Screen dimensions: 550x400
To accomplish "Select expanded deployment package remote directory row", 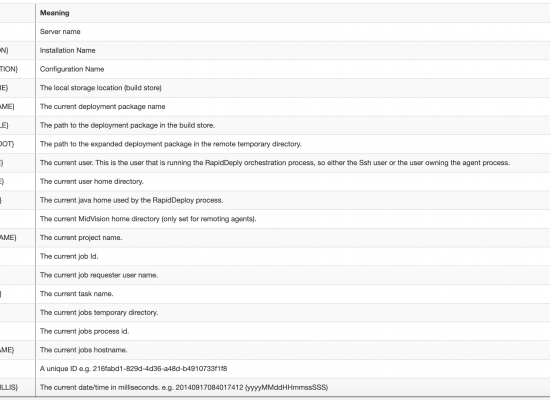I will [x=275, y=144].
